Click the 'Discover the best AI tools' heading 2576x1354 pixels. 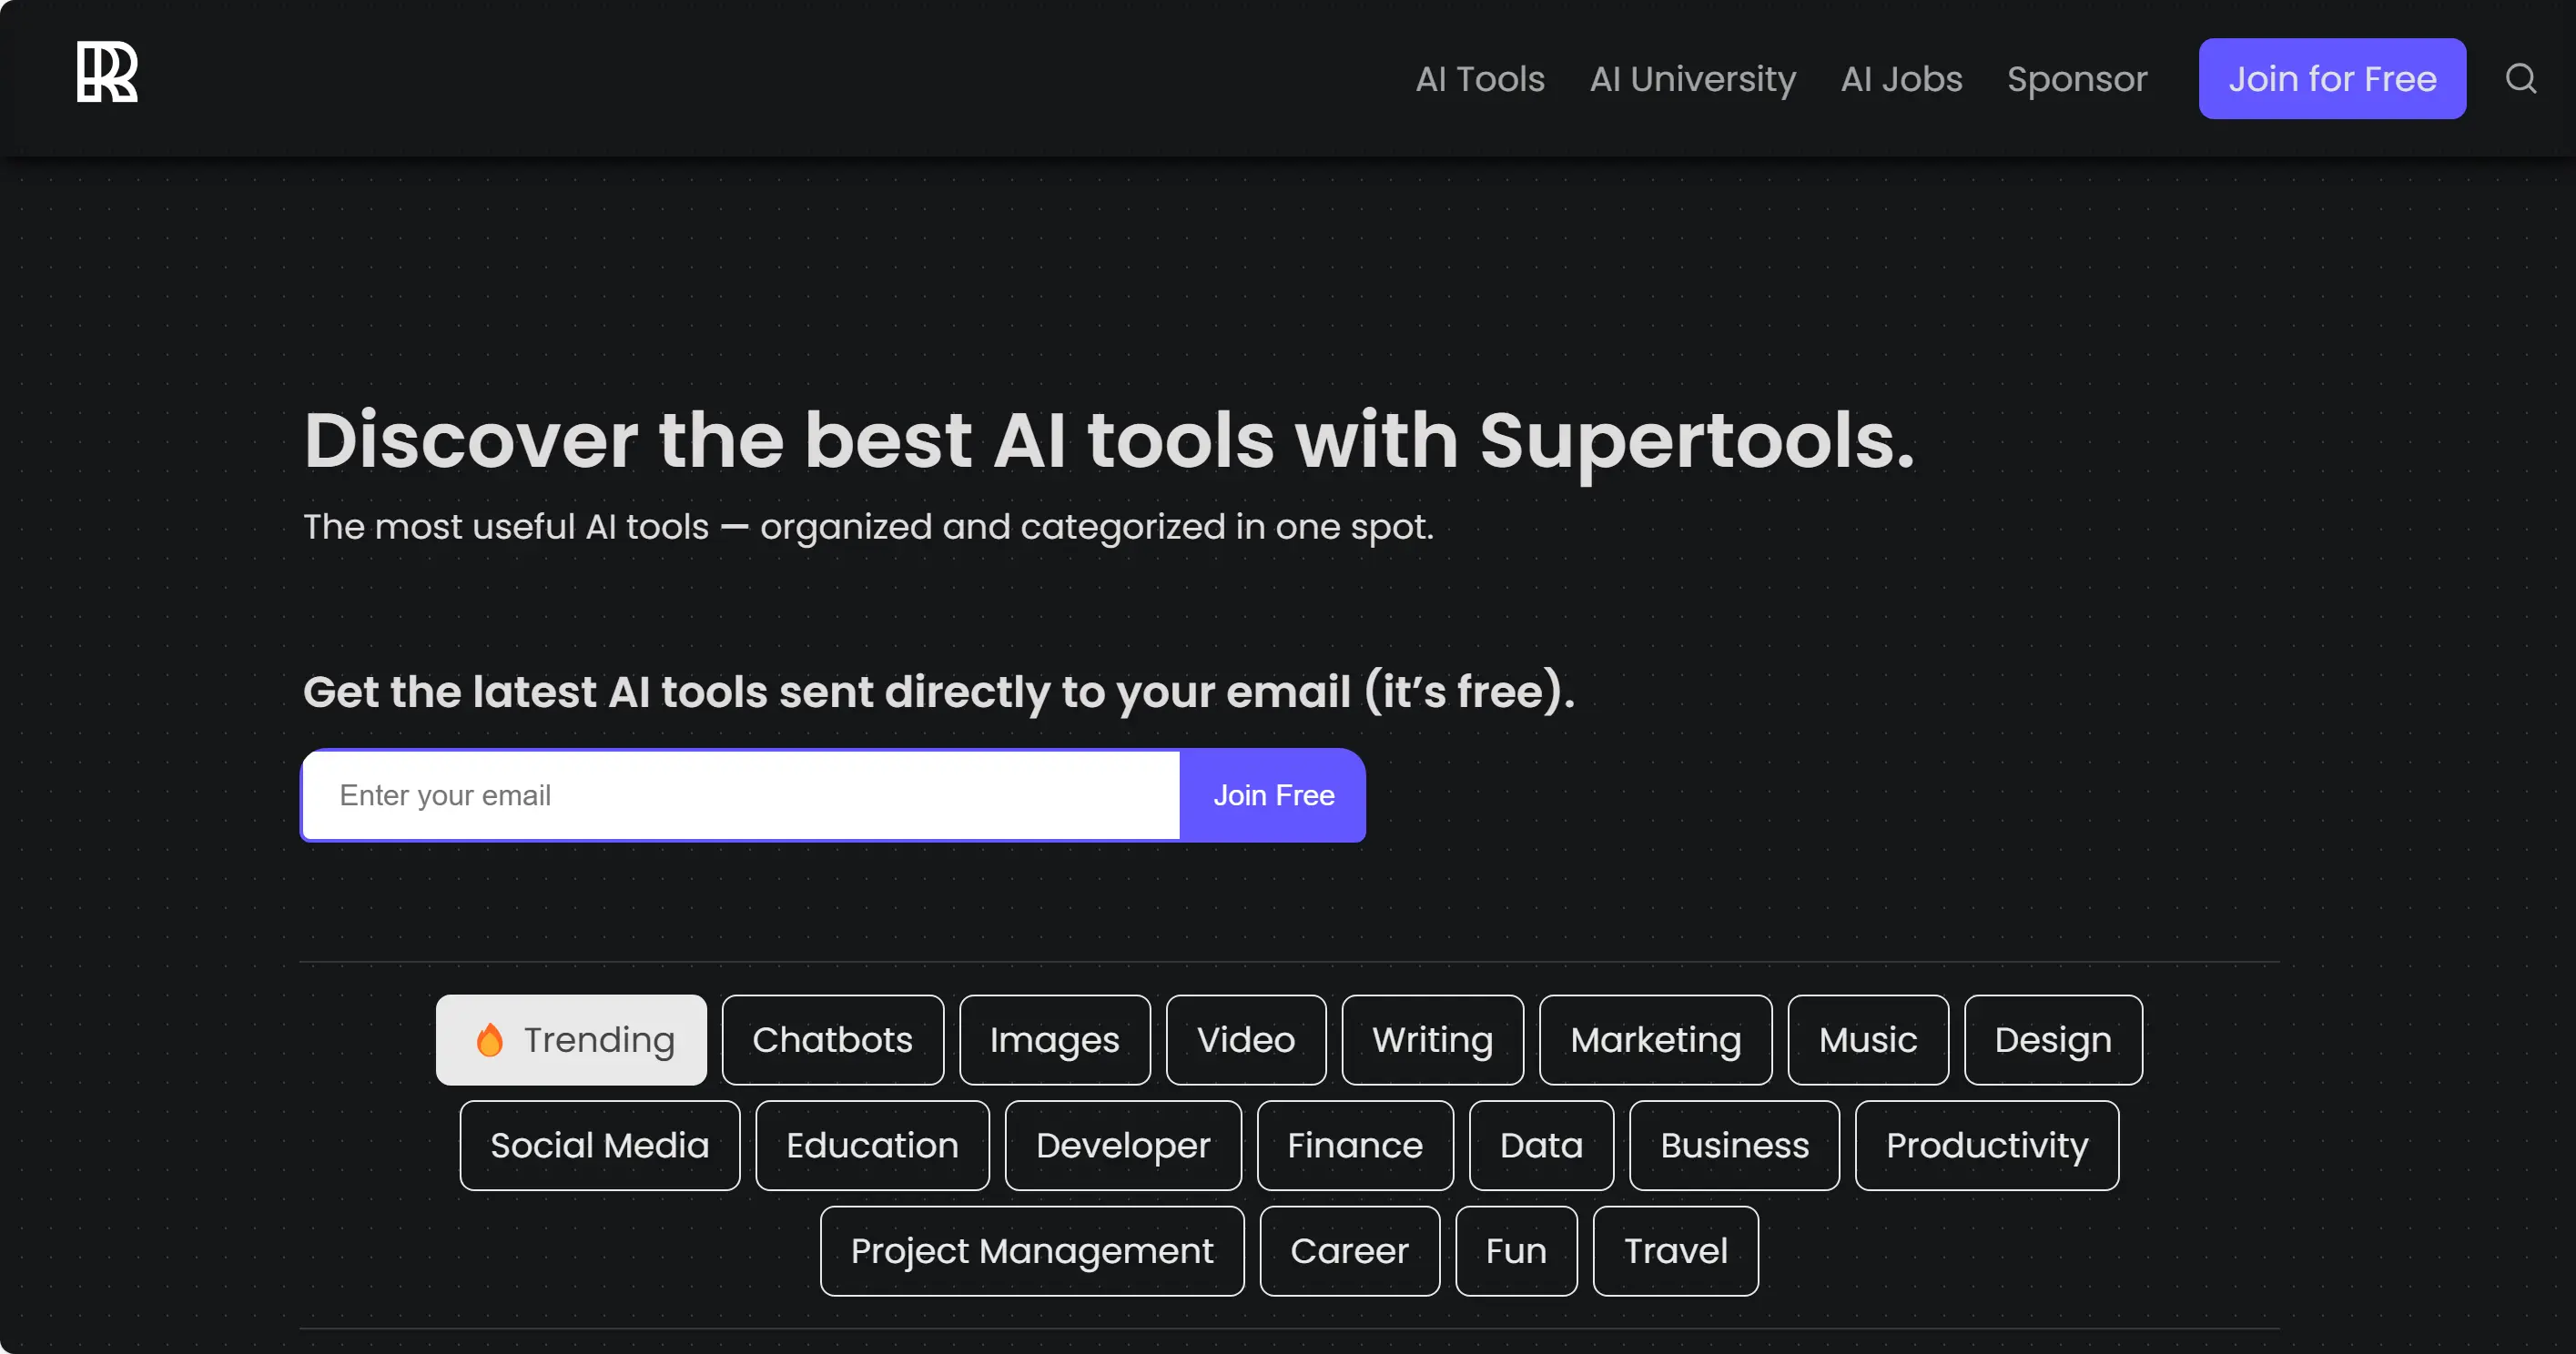click(1109, 441)
